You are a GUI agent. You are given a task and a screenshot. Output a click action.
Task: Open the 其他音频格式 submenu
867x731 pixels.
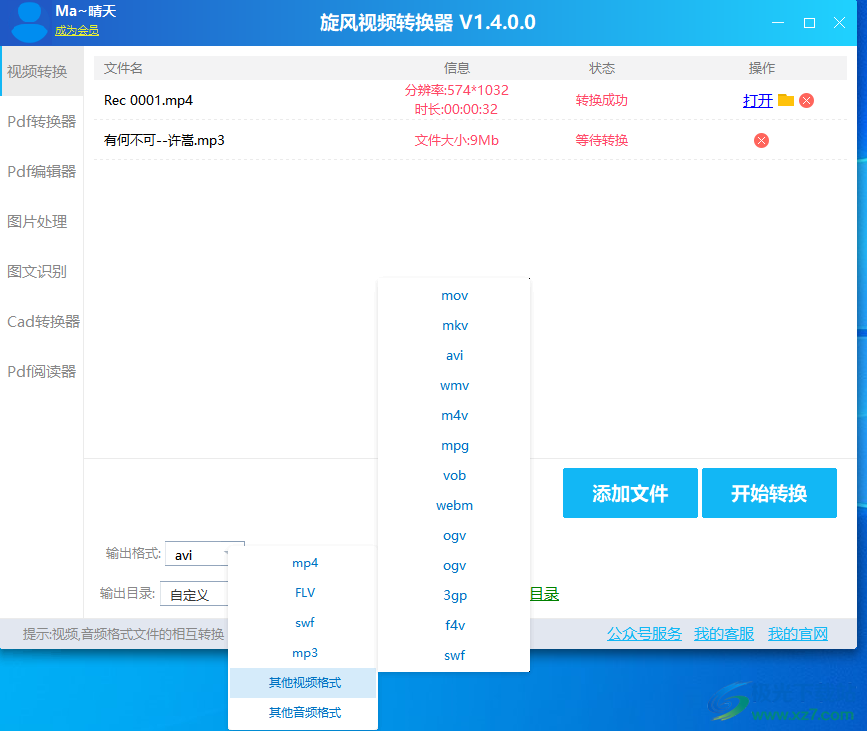click(303, 713)
